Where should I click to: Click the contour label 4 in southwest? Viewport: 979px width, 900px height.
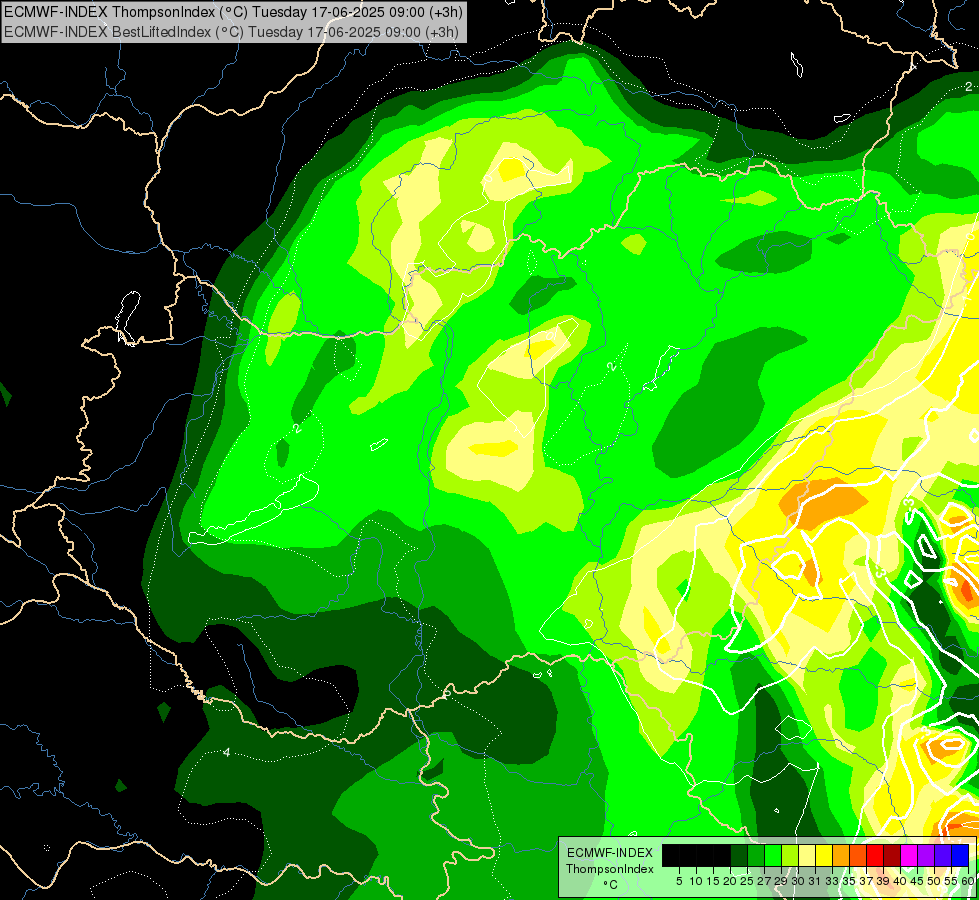pos(227,753)
